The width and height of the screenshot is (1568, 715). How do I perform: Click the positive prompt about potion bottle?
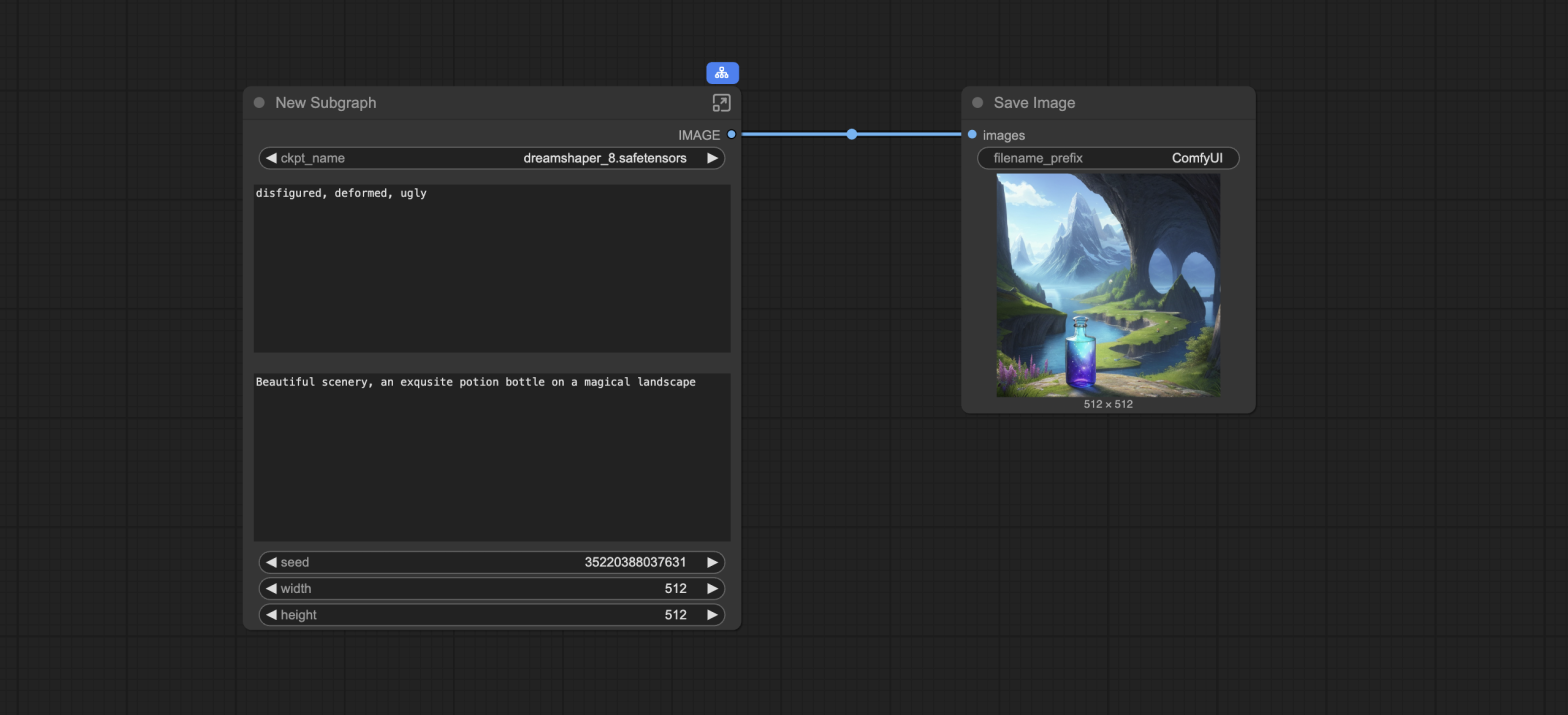(x=491, y=457)
